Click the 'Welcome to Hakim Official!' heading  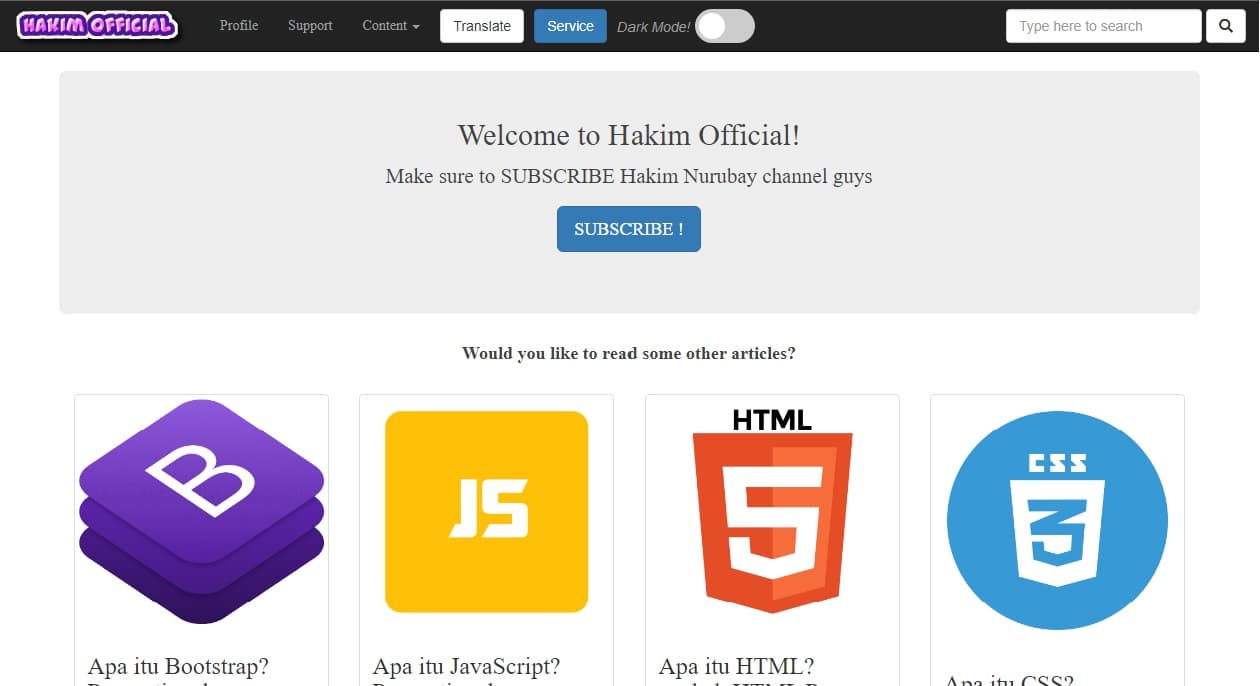[629, 135]
